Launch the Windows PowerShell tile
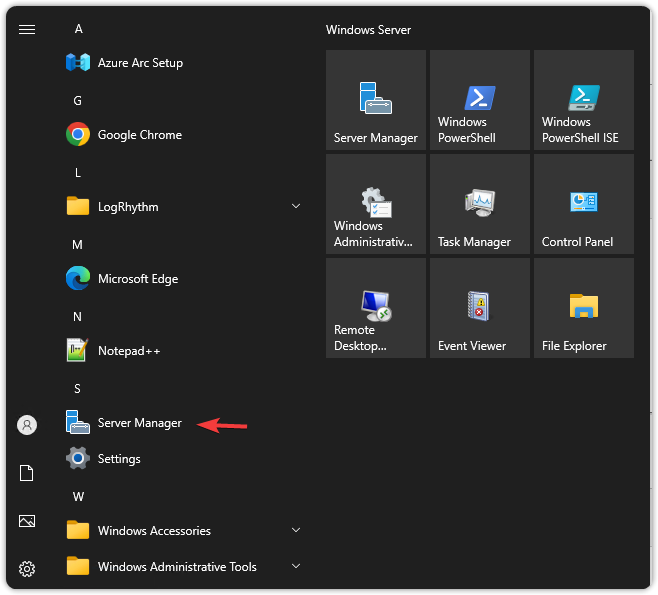 click(480, 100)
